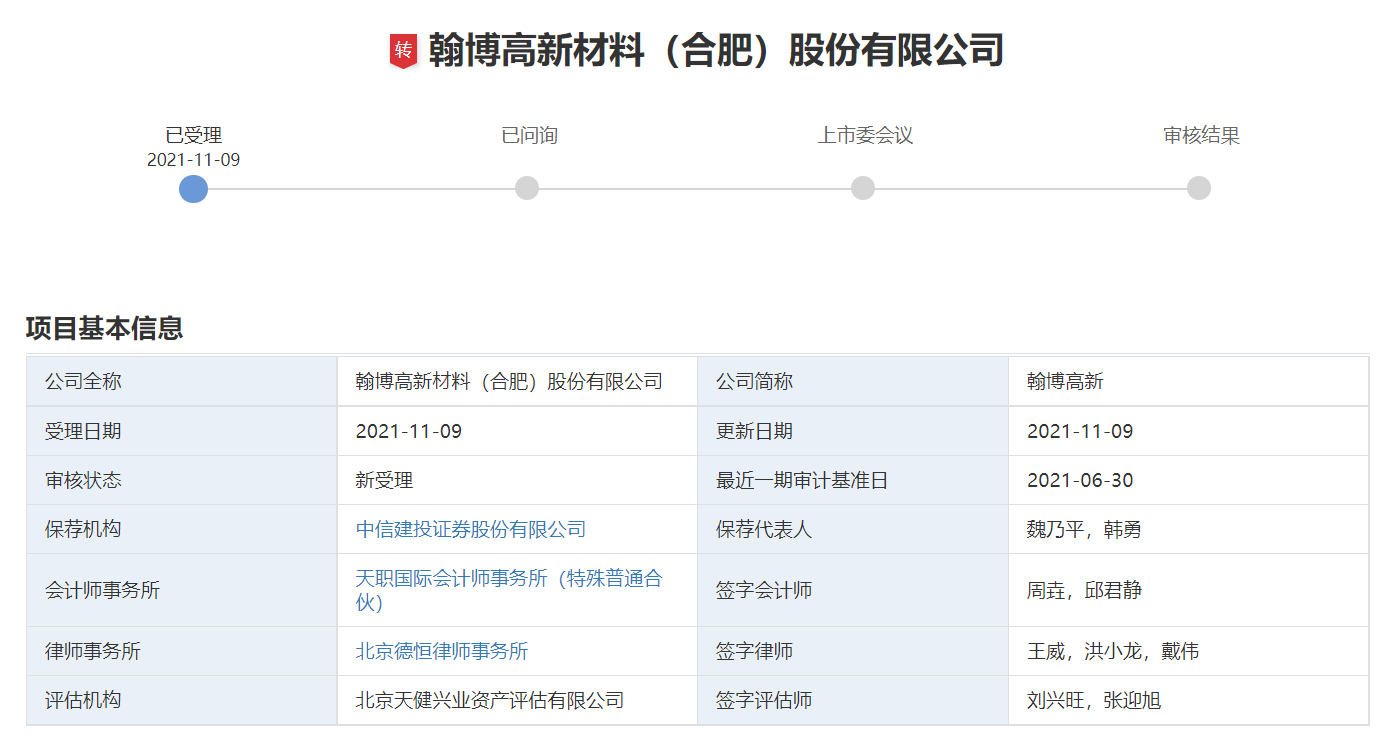This screenshot has height=741, width=1382.
Task: Click the 刘兴旺，张迎旭 value cell
Action: tap(1188, 700)
